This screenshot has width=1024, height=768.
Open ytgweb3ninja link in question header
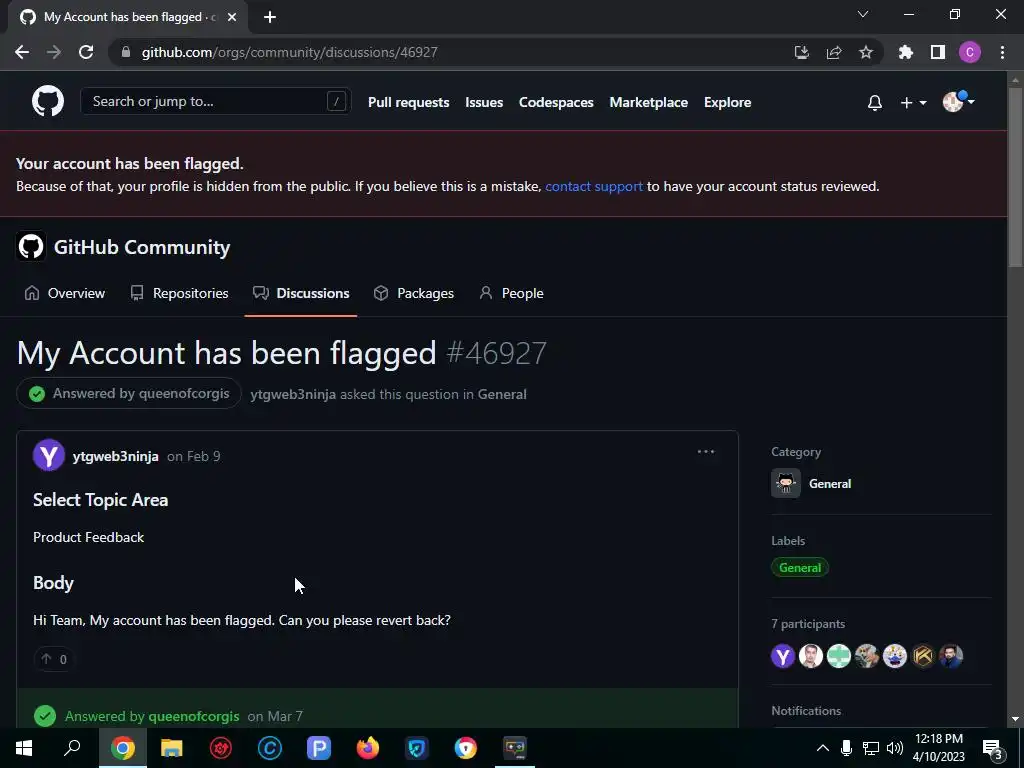(x=293, y=394)
